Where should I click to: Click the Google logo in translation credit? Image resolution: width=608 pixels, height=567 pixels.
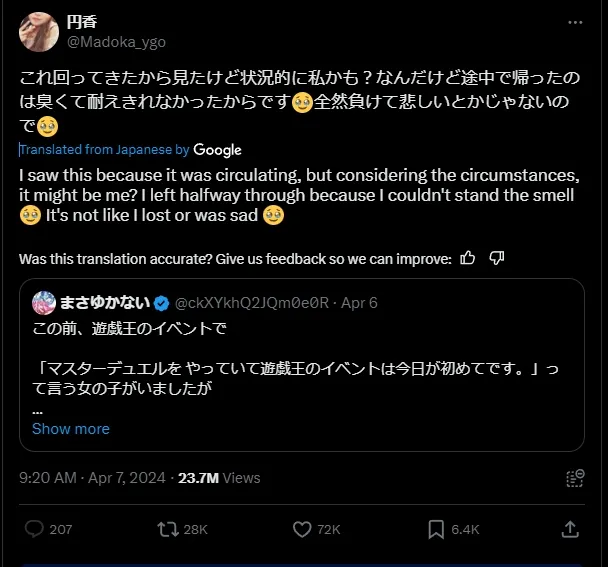(217, 150)
